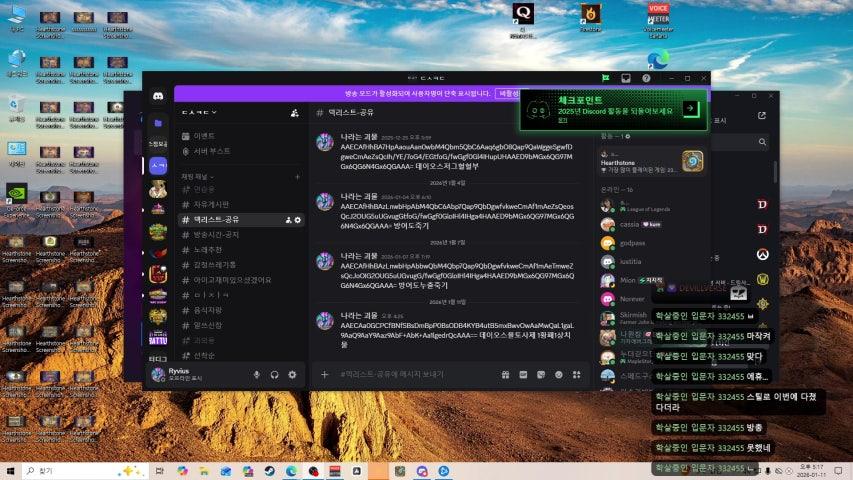
Task: Open the Discord inbox icon in title bar
Action: (x=626, y=78)
